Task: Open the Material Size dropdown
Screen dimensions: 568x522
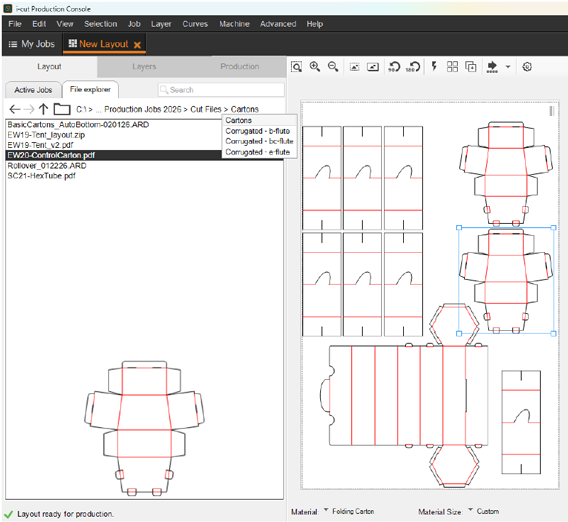Action: point(470,510)
